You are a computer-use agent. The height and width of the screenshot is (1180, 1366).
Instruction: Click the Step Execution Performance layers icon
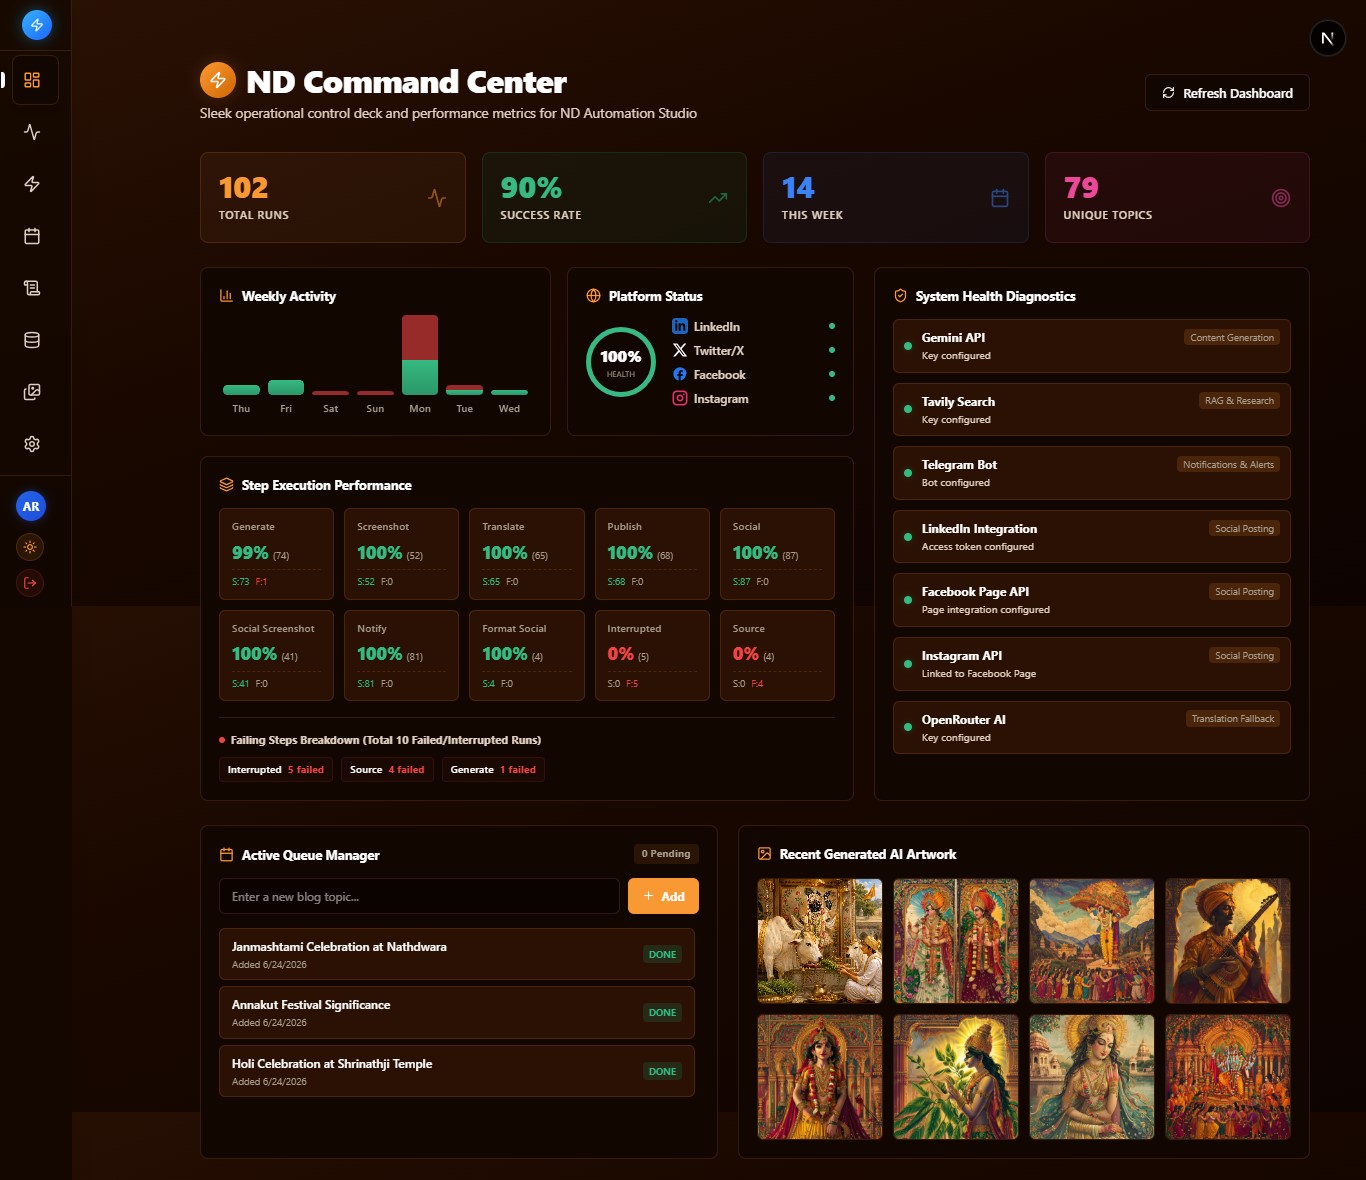coord(226,485)
